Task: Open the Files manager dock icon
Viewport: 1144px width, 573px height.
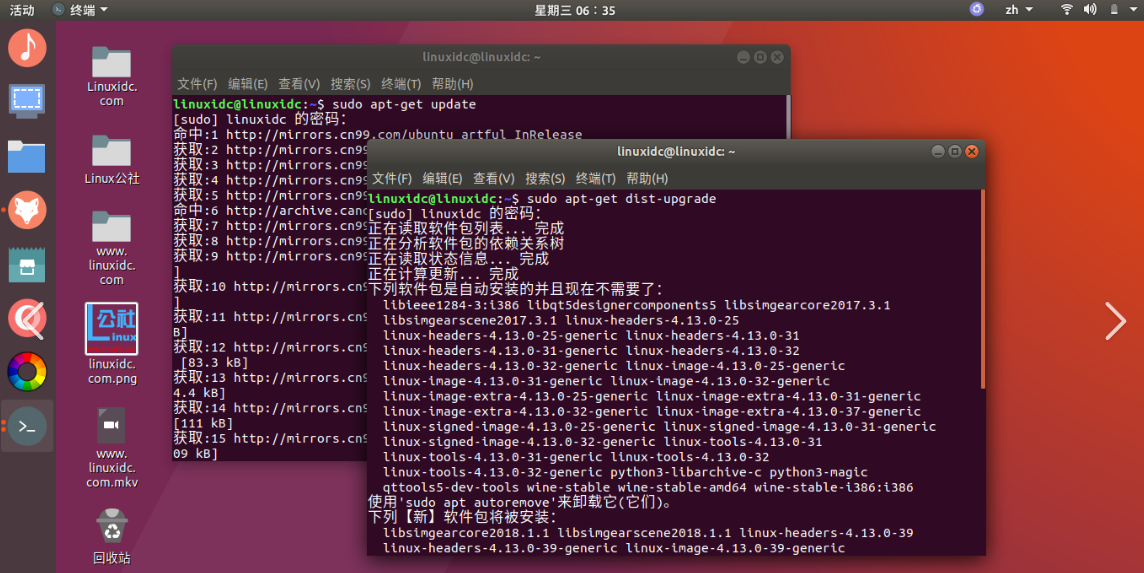Action: [27, 156]
